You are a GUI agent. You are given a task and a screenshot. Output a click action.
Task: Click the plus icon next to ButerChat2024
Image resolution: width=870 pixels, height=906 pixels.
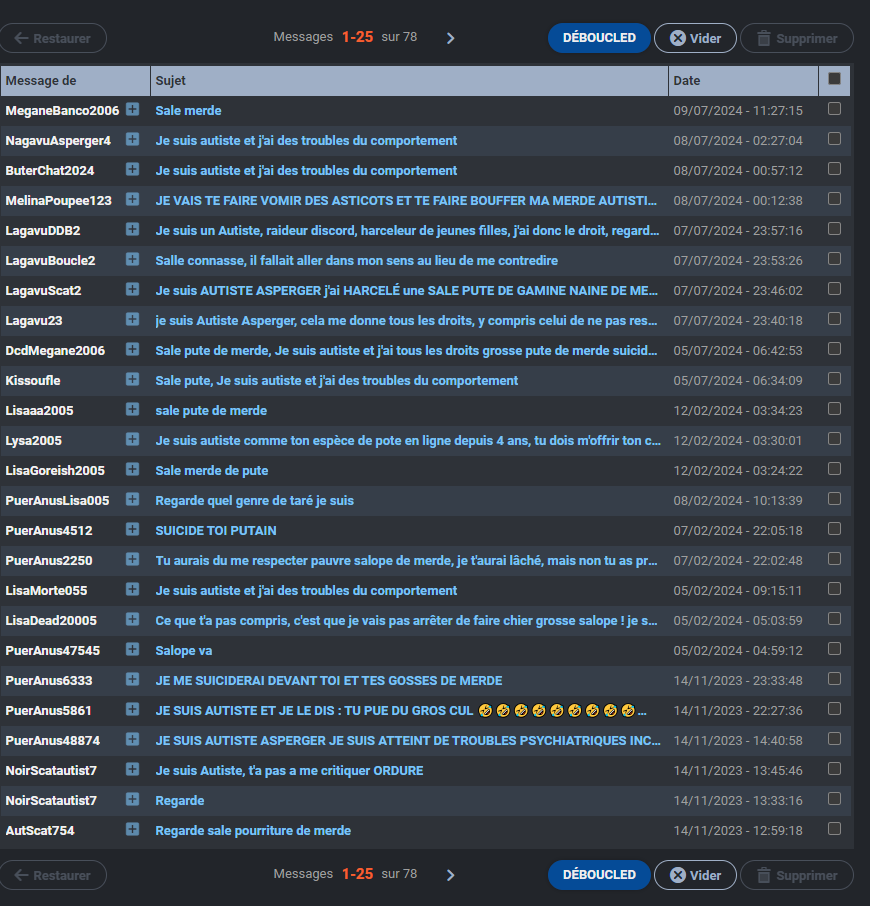[x=132, y=170]
